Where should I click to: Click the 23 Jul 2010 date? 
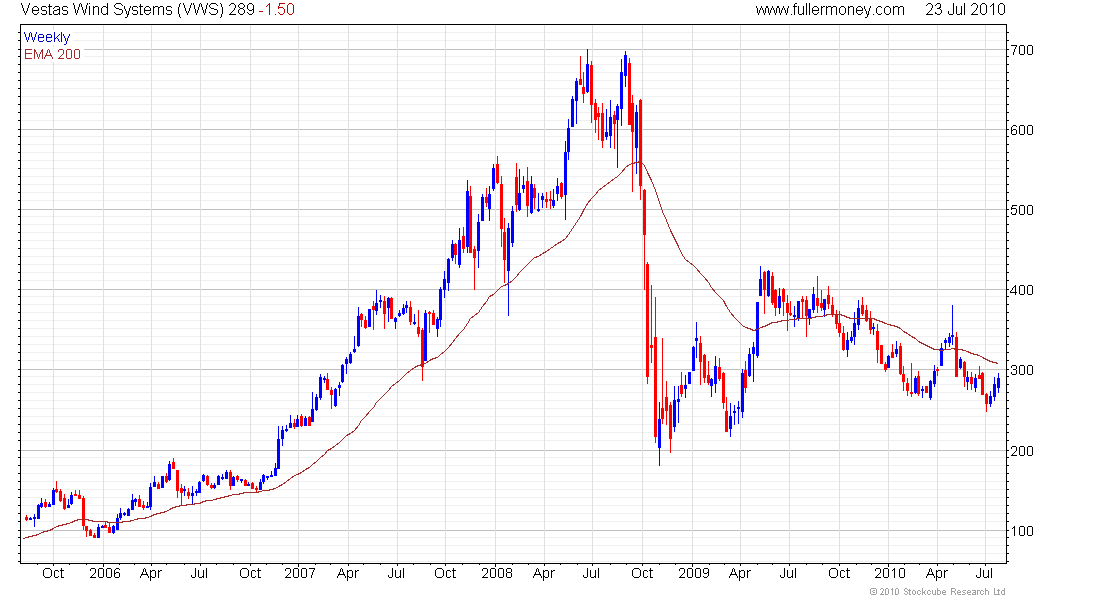click(x=965, y=10)
